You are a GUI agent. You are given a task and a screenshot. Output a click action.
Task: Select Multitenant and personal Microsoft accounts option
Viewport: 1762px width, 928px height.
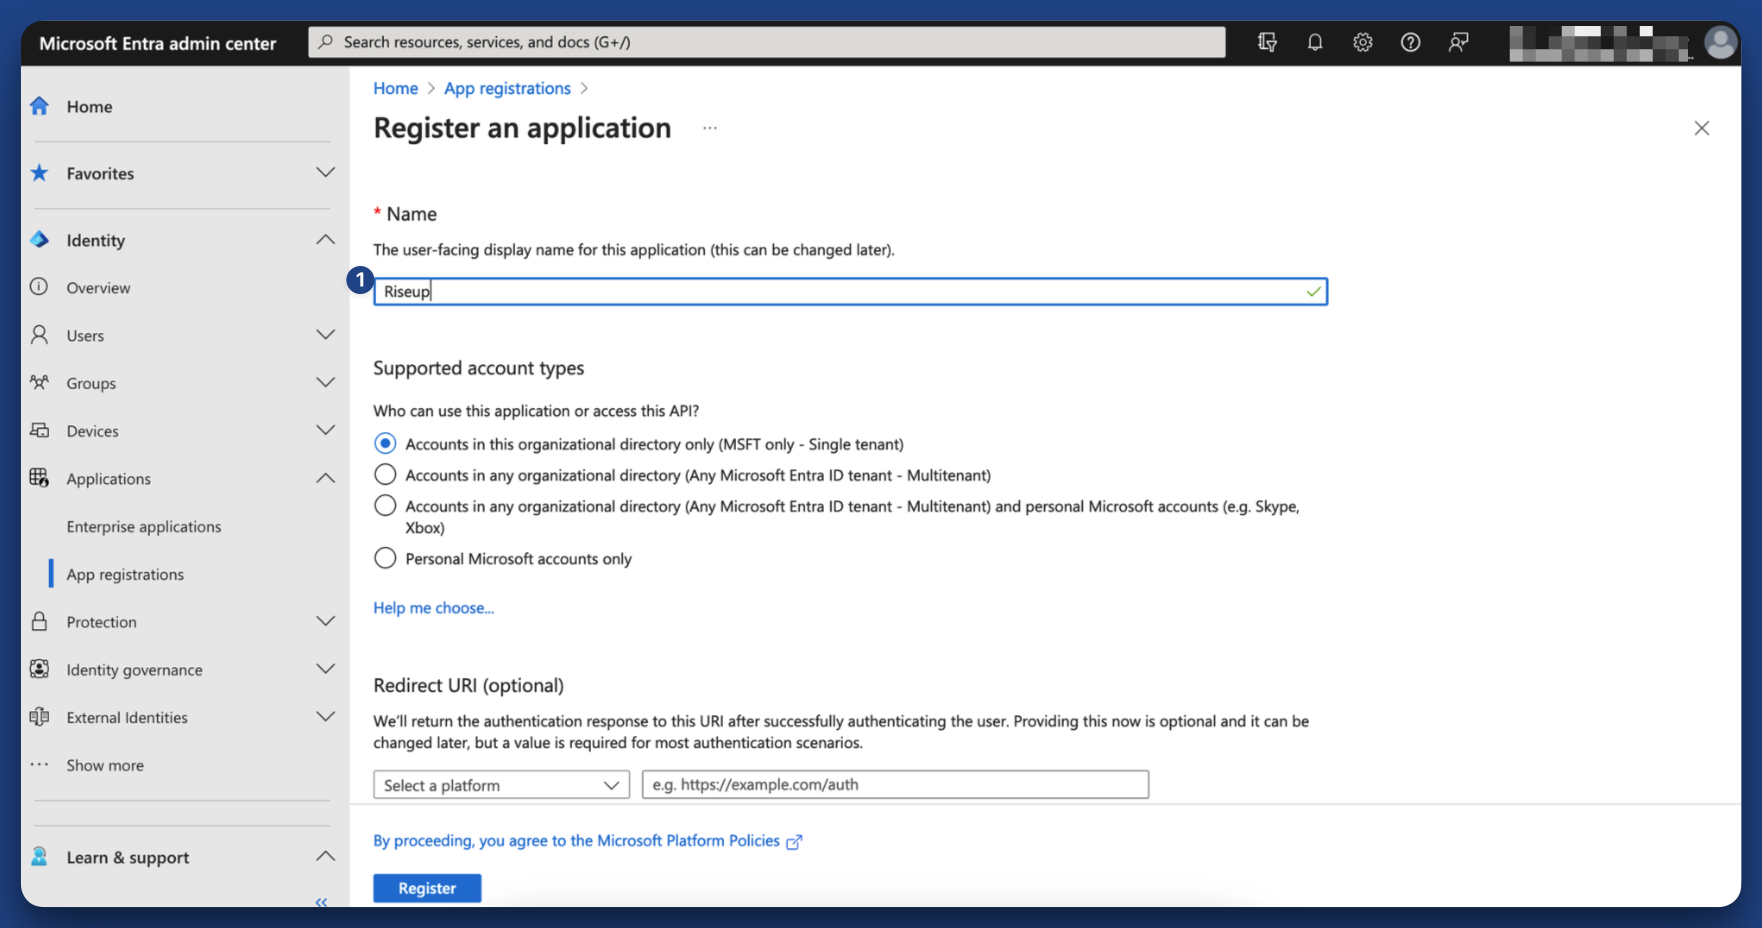385,505
